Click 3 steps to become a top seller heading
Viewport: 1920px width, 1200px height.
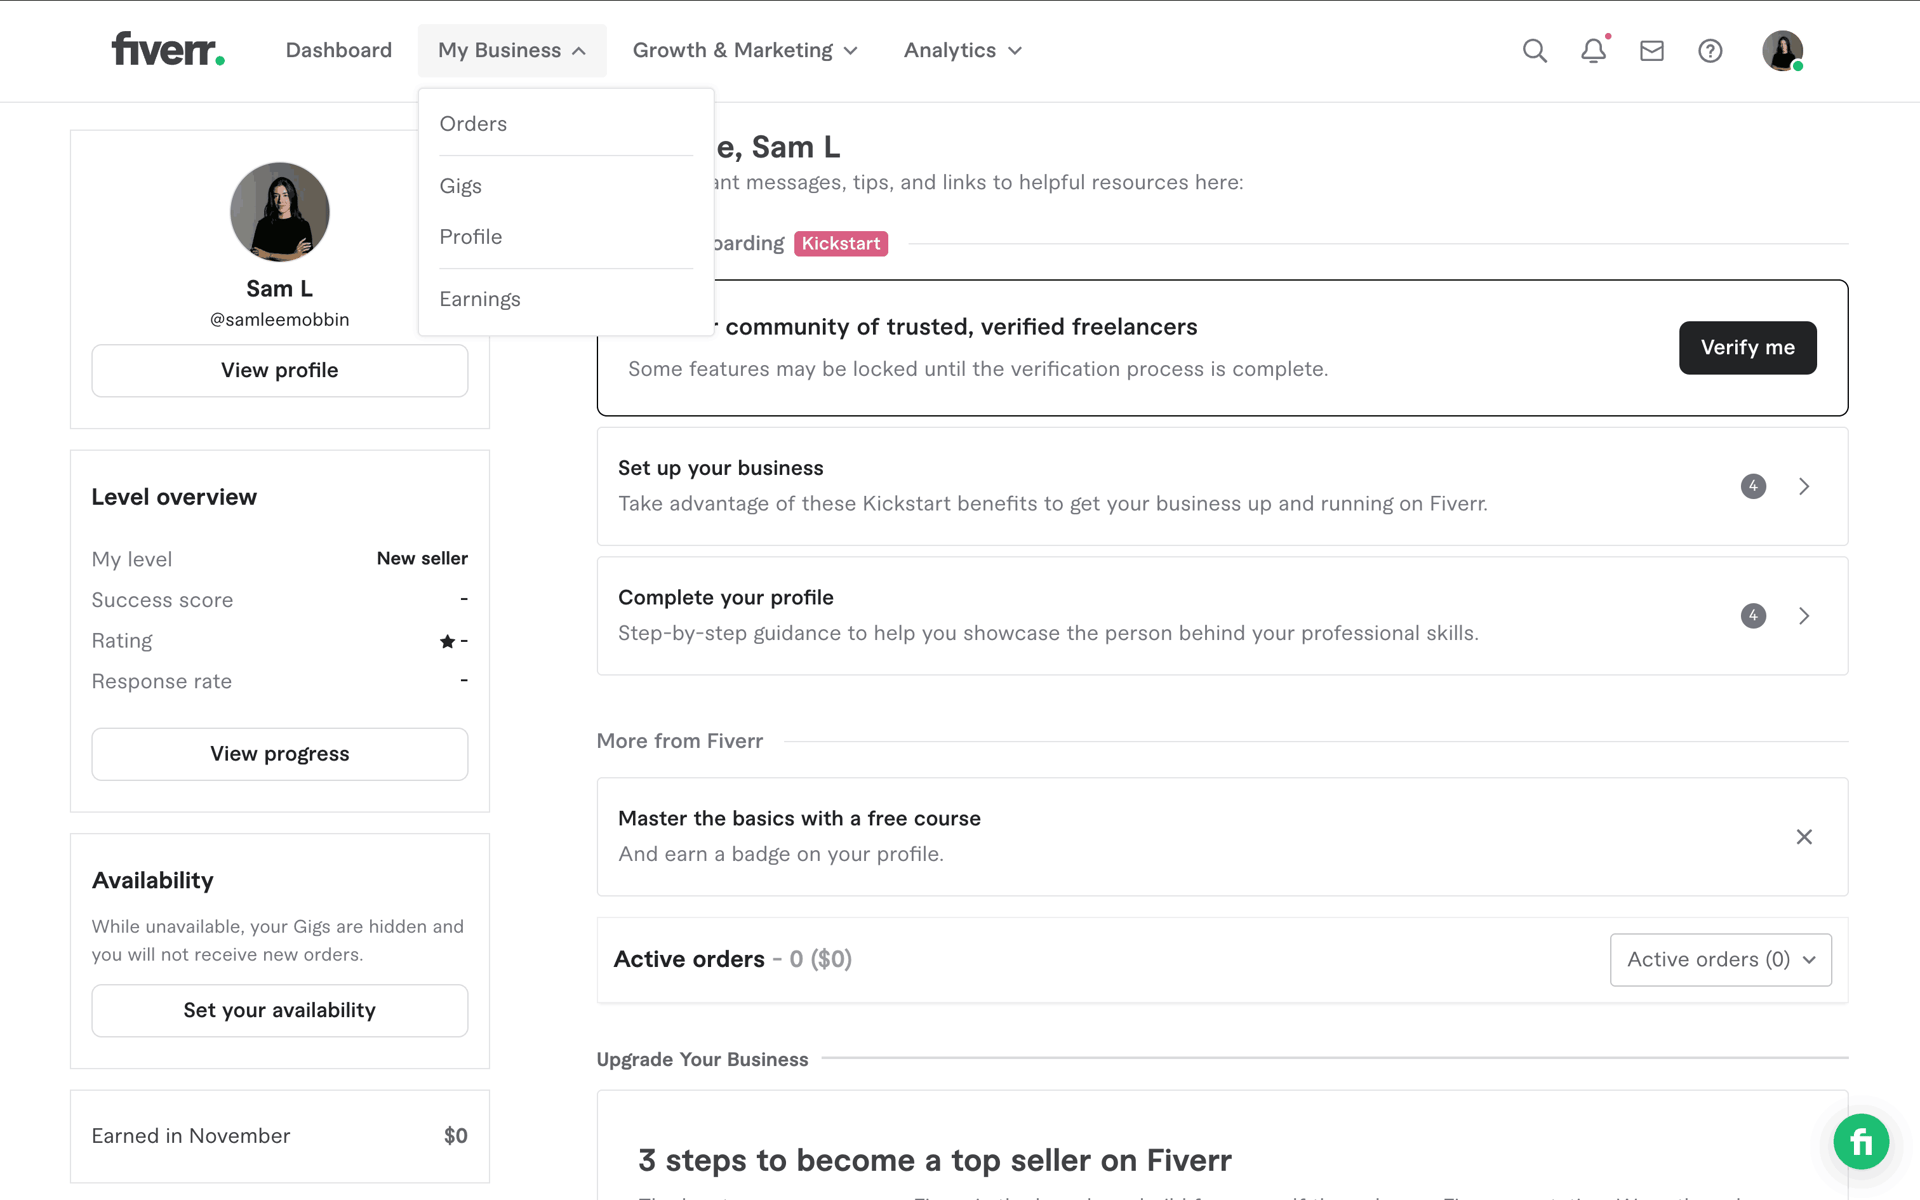(934, 1161)
